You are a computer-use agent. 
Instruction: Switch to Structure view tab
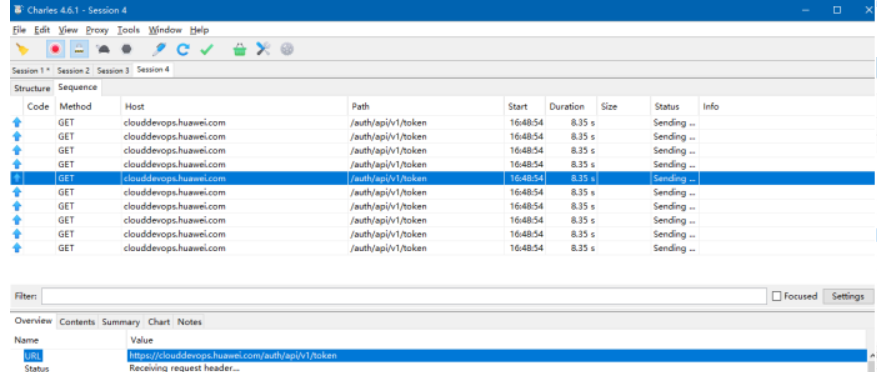point(32,88)
